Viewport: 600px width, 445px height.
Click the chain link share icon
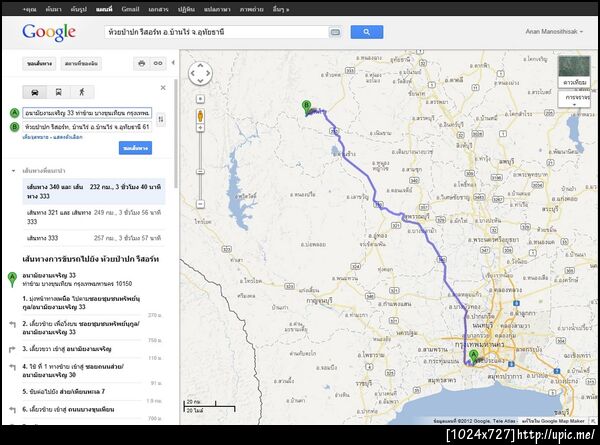158,63
